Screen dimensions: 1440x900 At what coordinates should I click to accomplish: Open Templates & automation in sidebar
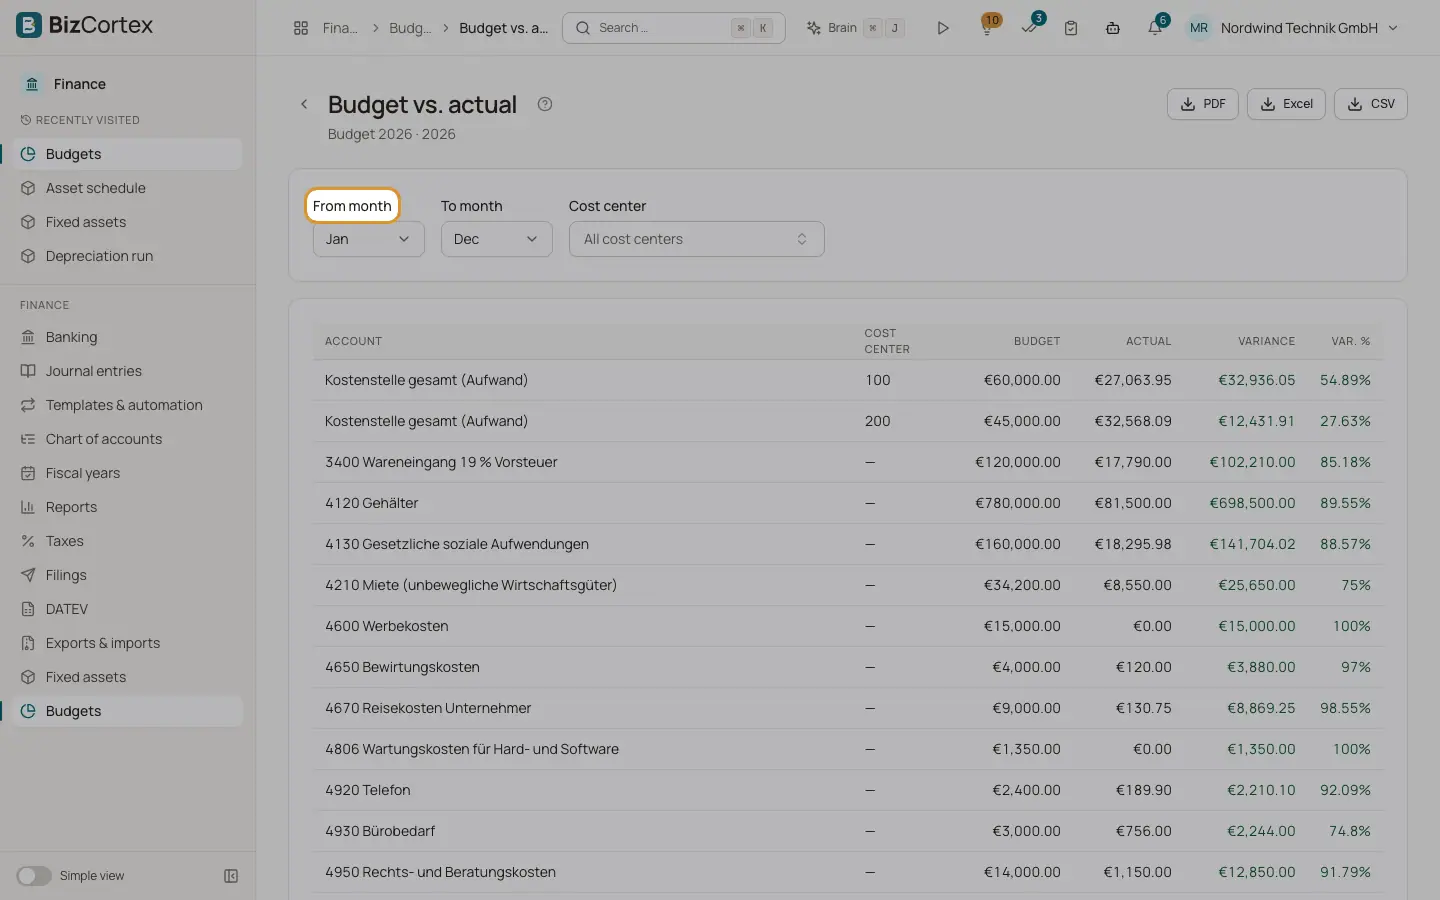coord(128,405)
